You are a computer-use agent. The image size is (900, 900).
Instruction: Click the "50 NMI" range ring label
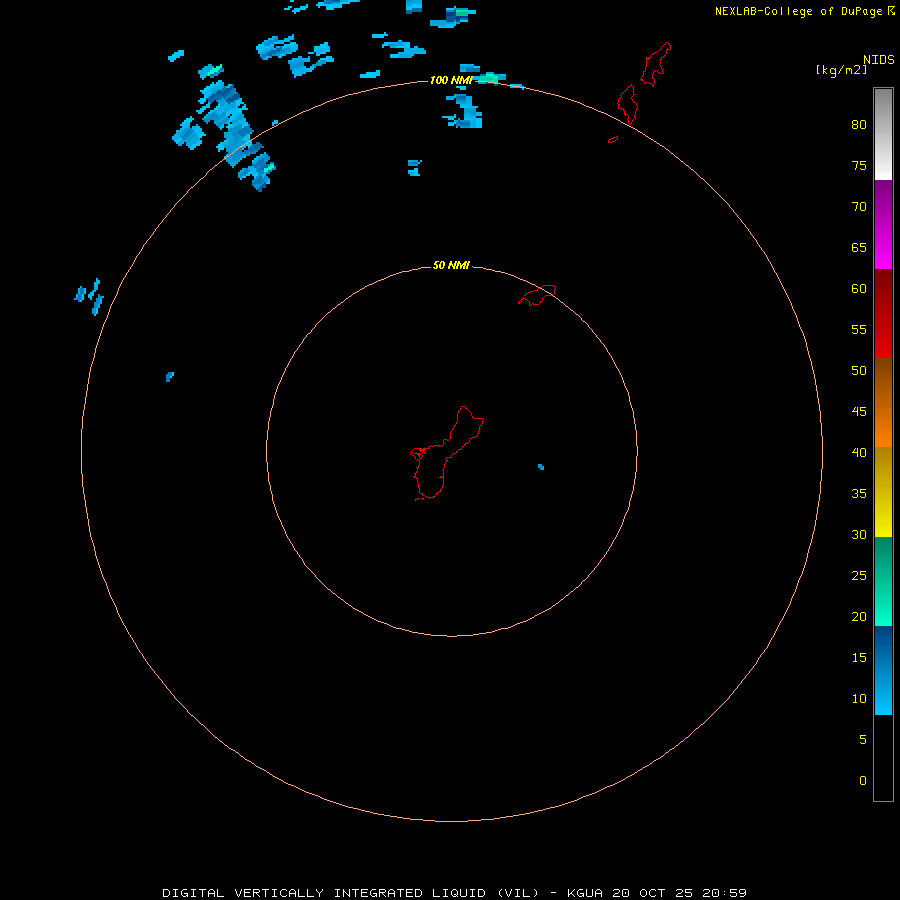[451, 265]
